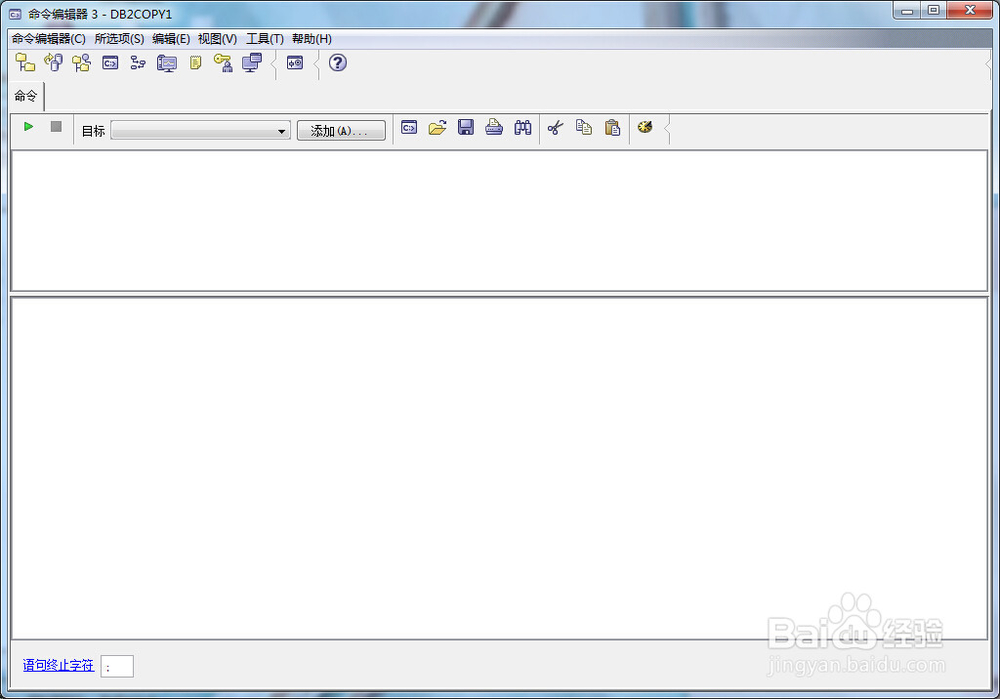Collapse the tools settings toolbar chevron
The width and height of the screenshot is (1000, 699).
[316, 64]
